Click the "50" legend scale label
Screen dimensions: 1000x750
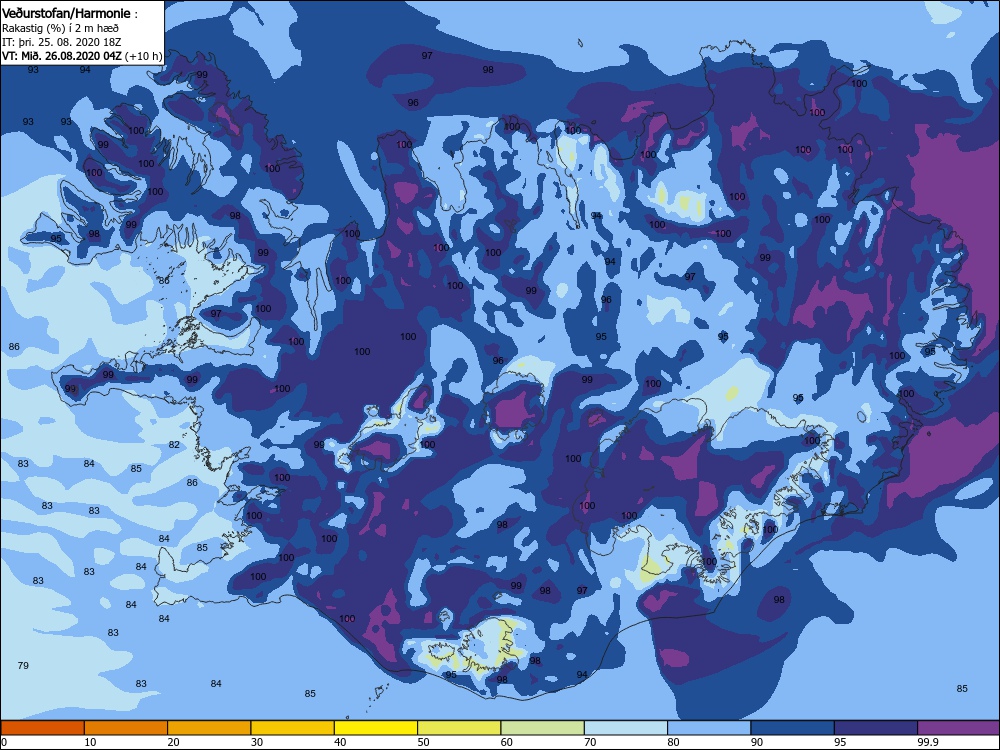point(423,742)
